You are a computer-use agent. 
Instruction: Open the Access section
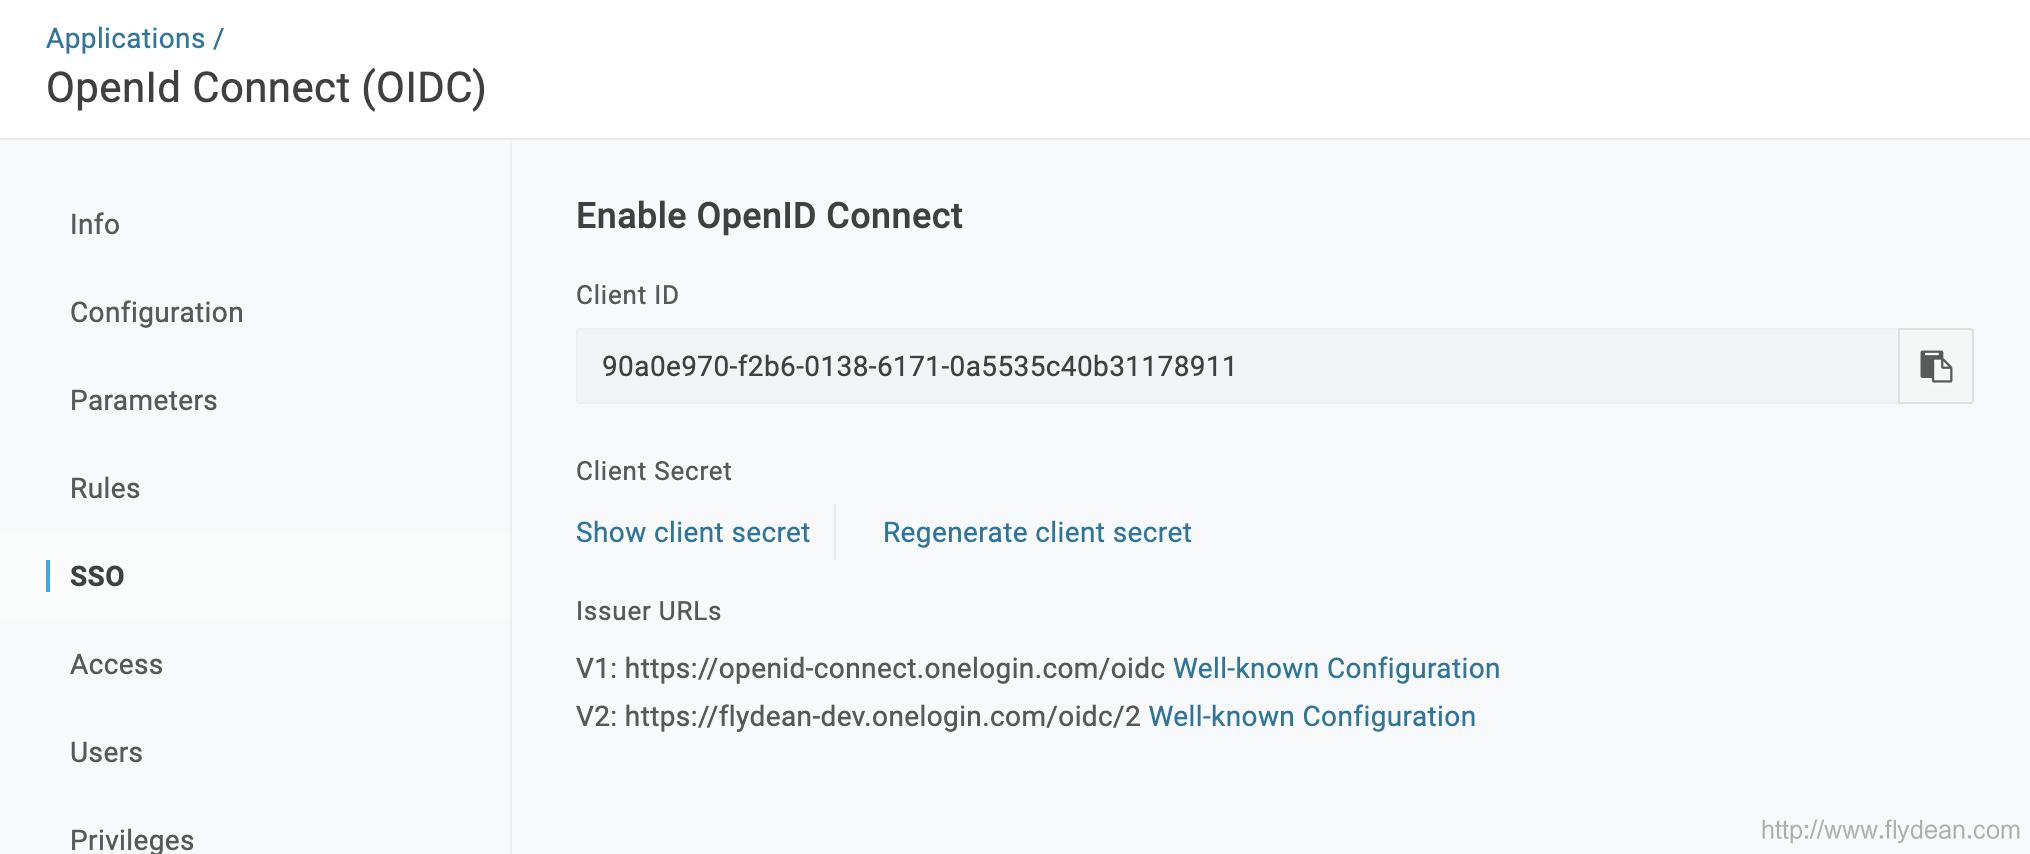click(116, 664)
